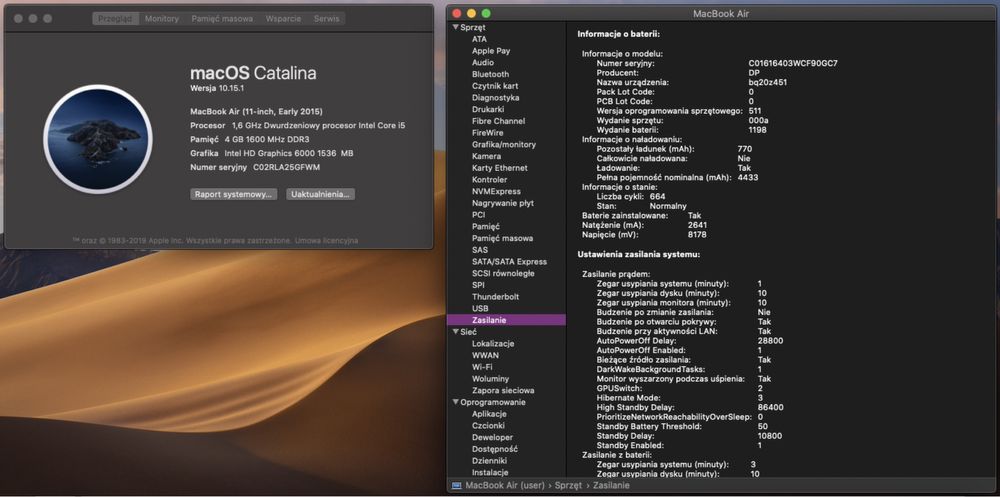Click Zasilanie in the bottom path bar
This screenshot has height=497, width=1000.
(611, 486)
